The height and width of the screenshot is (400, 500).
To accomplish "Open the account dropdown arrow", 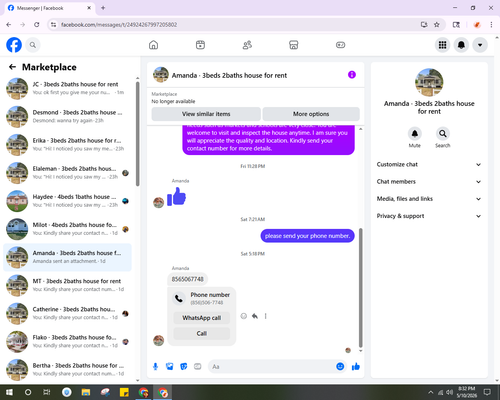I will pos(480,45).
